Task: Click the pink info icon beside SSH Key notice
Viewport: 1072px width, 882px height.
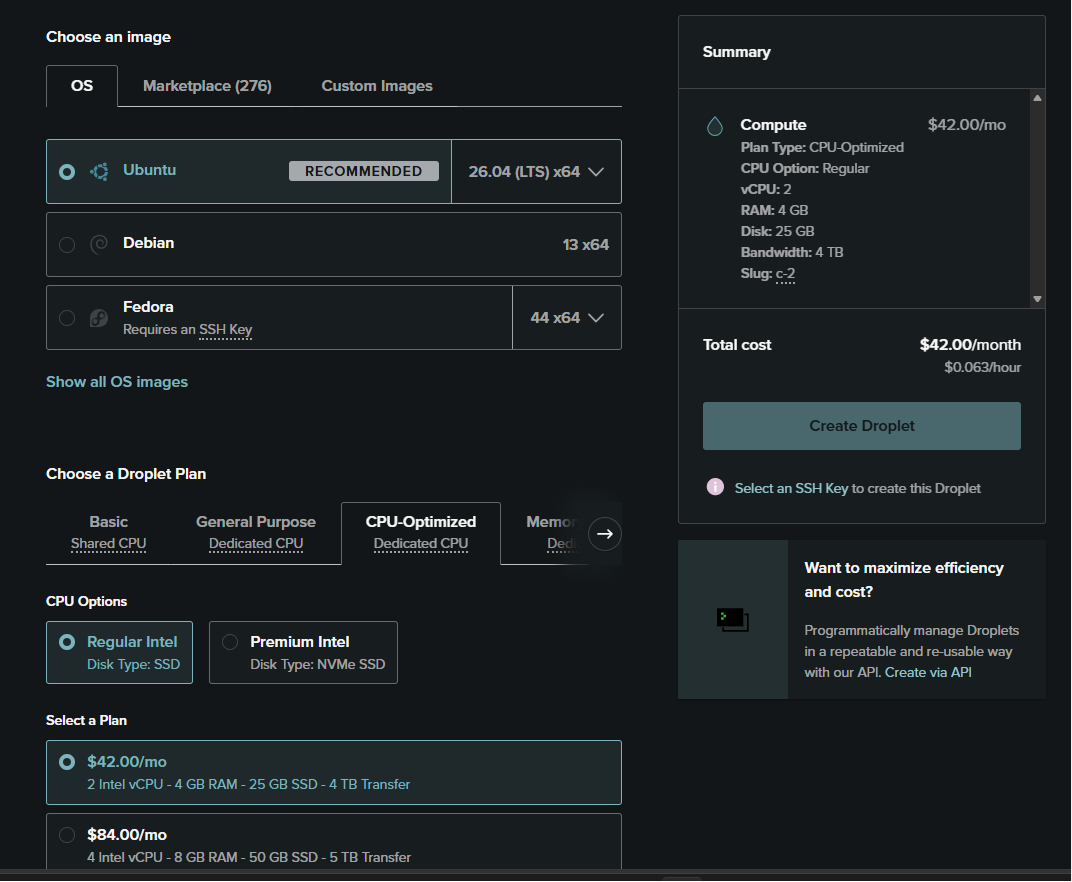Action: click(715, 487)
